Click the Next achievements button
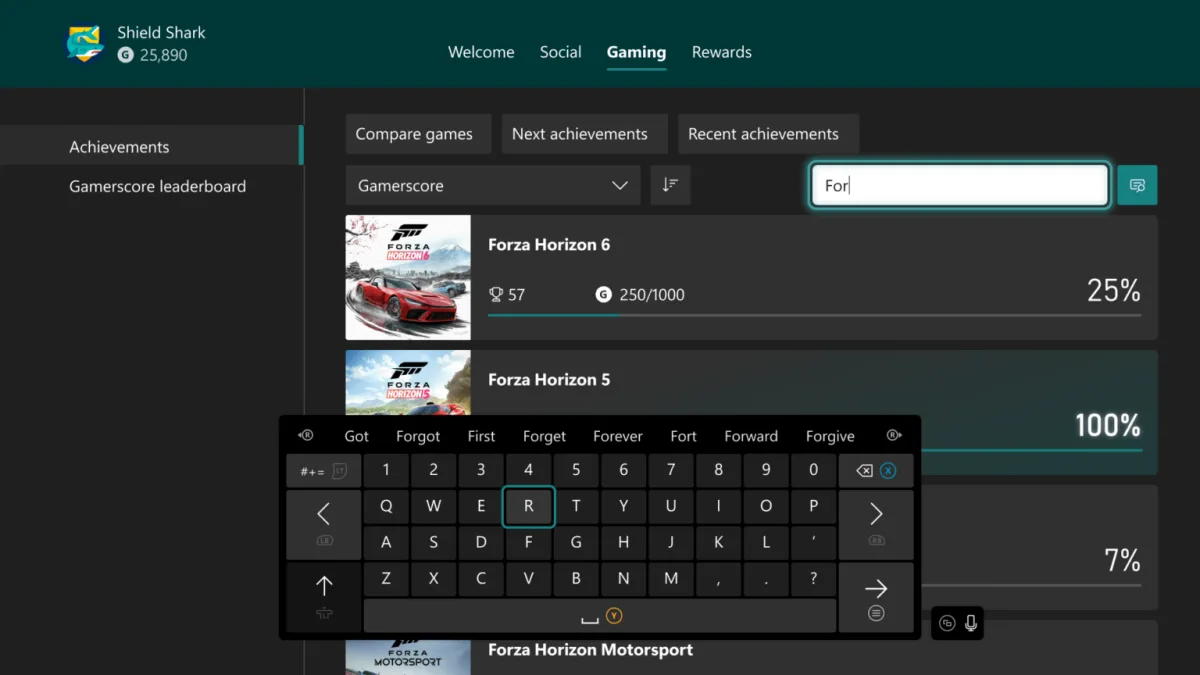1200x675 pixels. [x=584, y=134]
